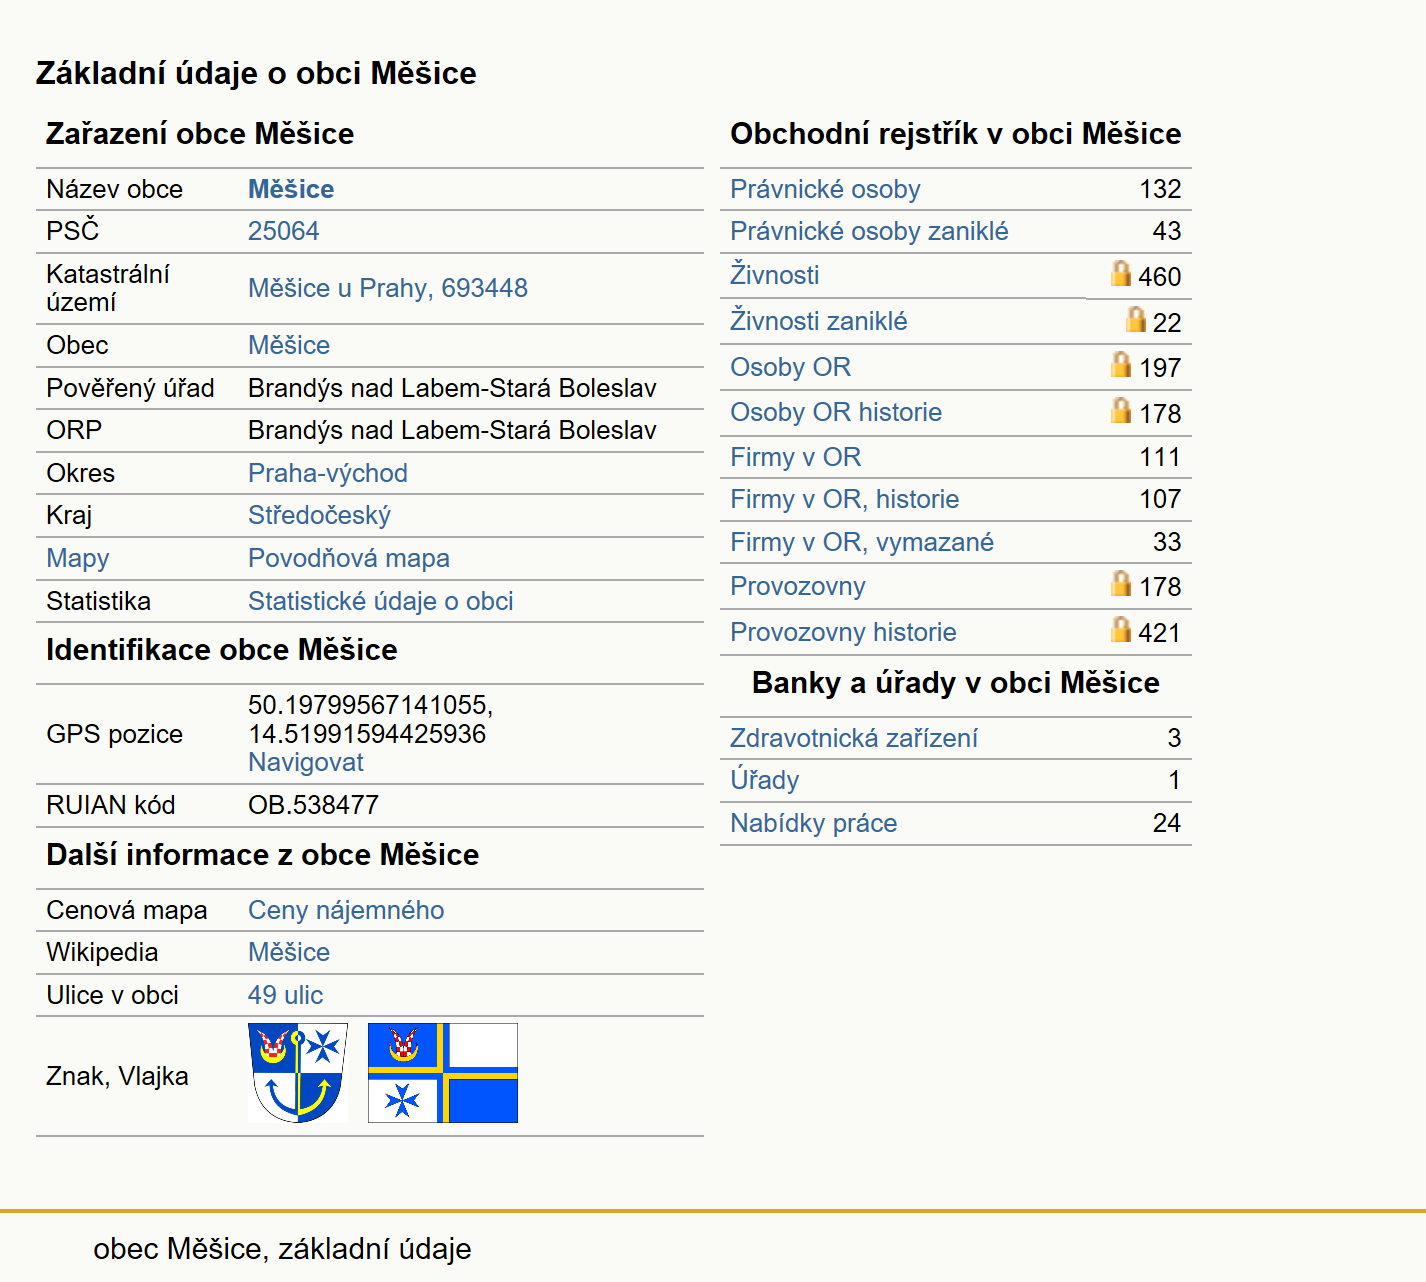Click the Mapy link
This screenshot has height=1282, width=1426.
point(78,558)
